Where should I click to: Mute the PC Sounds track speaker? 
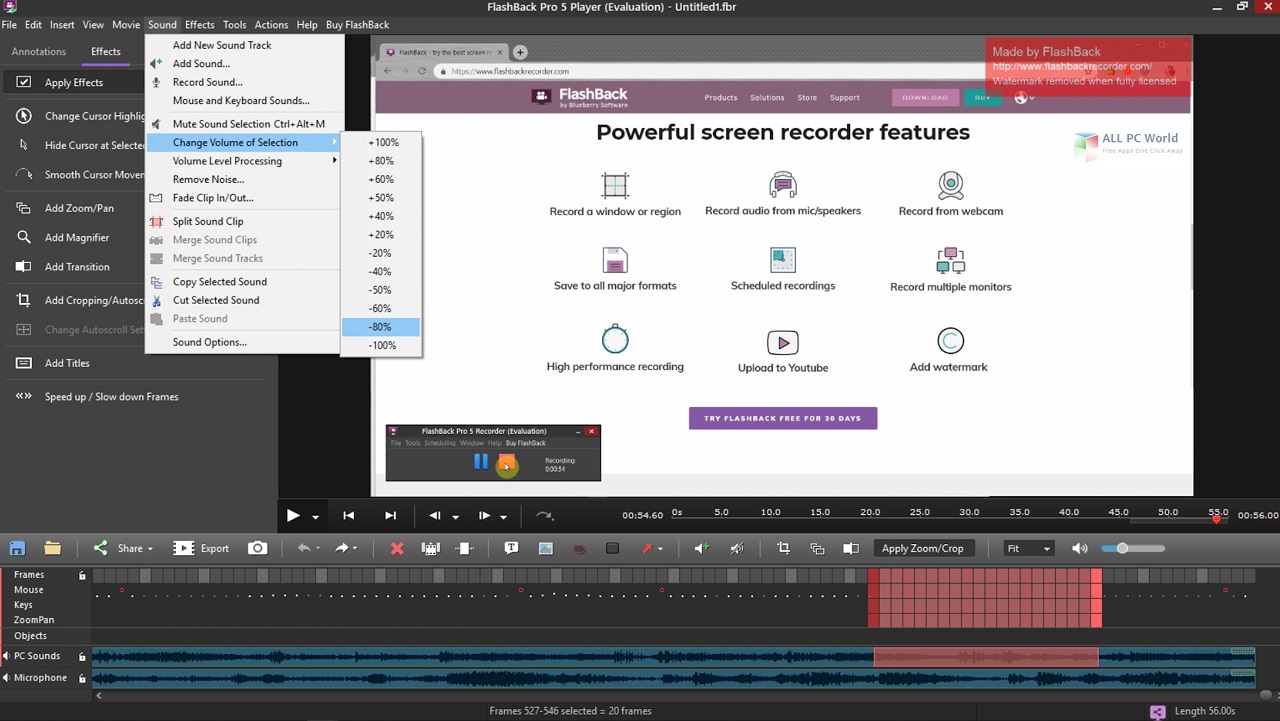coord(6,656)
